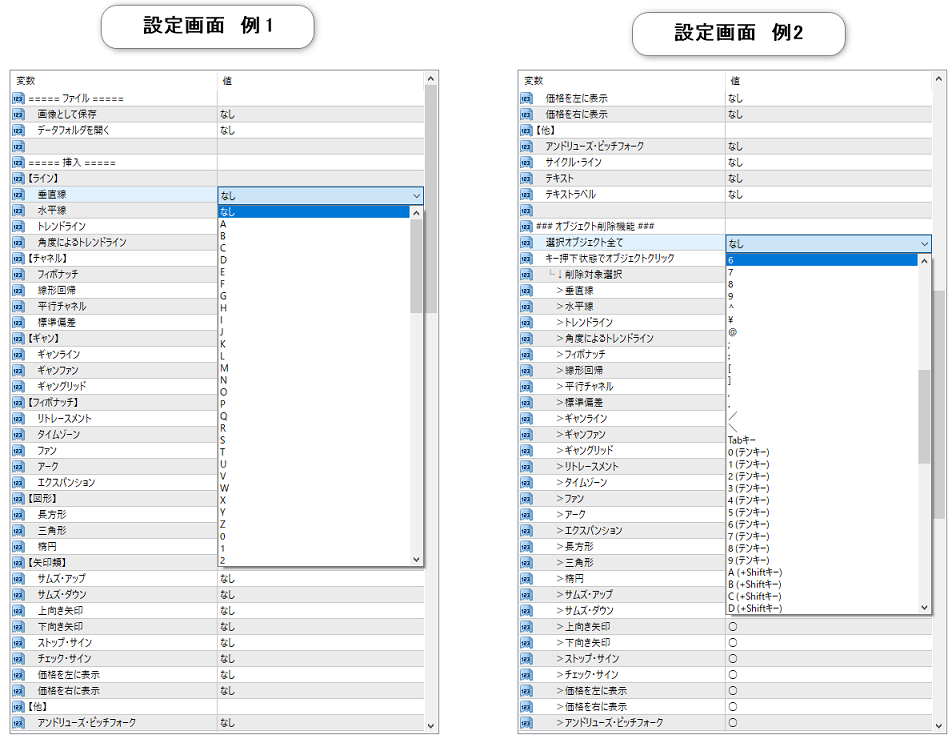Click ○ value of >チェック・サイン row
Image resolution: width=952 pixels, height=743 pixels.
tap(733, 675)
